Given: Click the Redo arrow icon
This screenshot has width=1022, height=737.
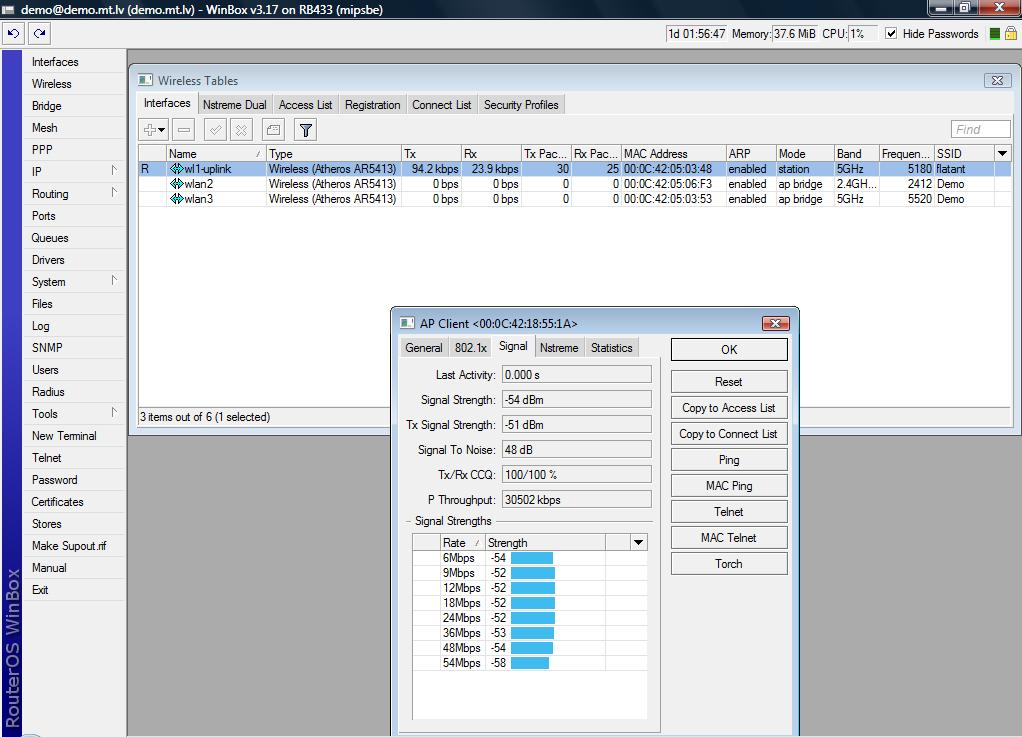Looking at the screenshot, I should (39, 33).
